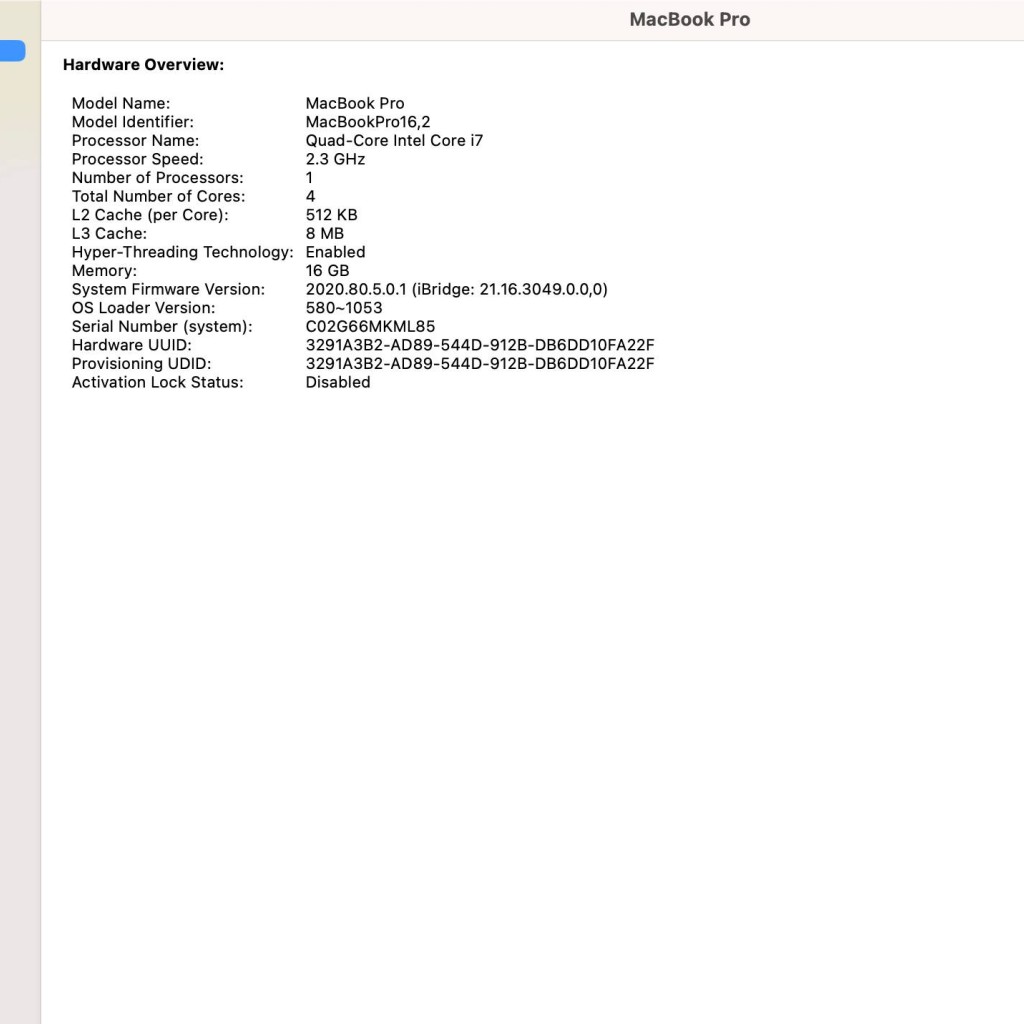Select the Processor Name label
The width and height of the screenshot is (1024, 1024).
[x=135, y=140]
